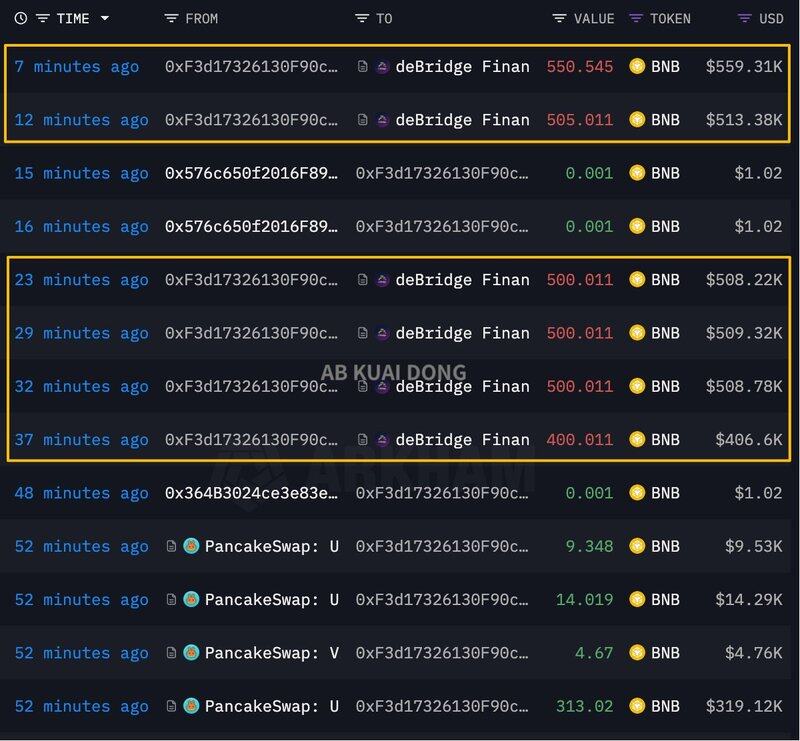The image size is (800, 741).
Task: Open the VALUE column filter
Action: click(x=559, y=18)
